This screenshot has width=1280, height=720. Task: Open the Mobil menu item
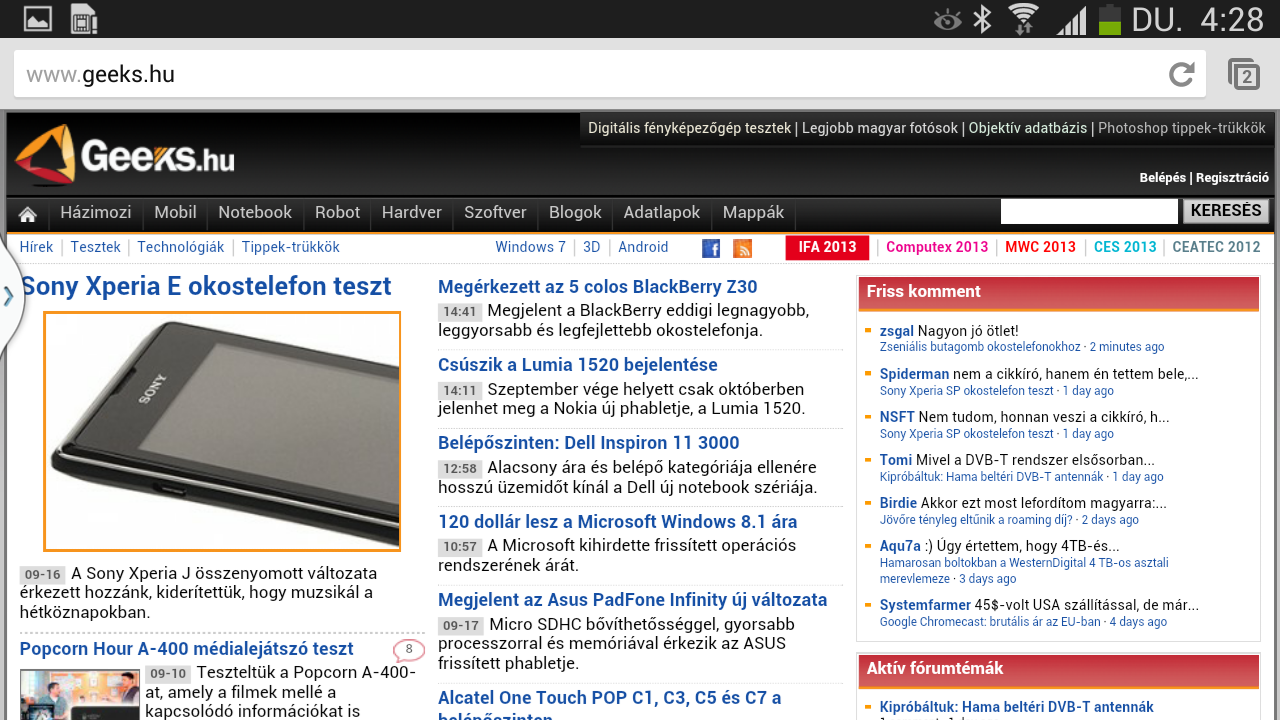[175, 213]
